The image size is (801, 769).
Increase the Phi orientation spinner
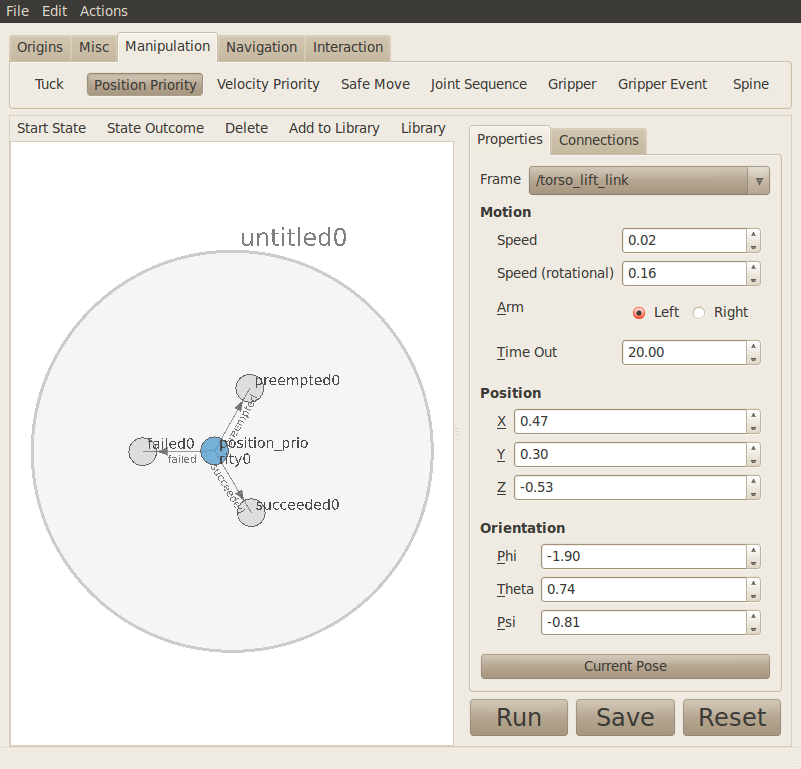(753, 551)
